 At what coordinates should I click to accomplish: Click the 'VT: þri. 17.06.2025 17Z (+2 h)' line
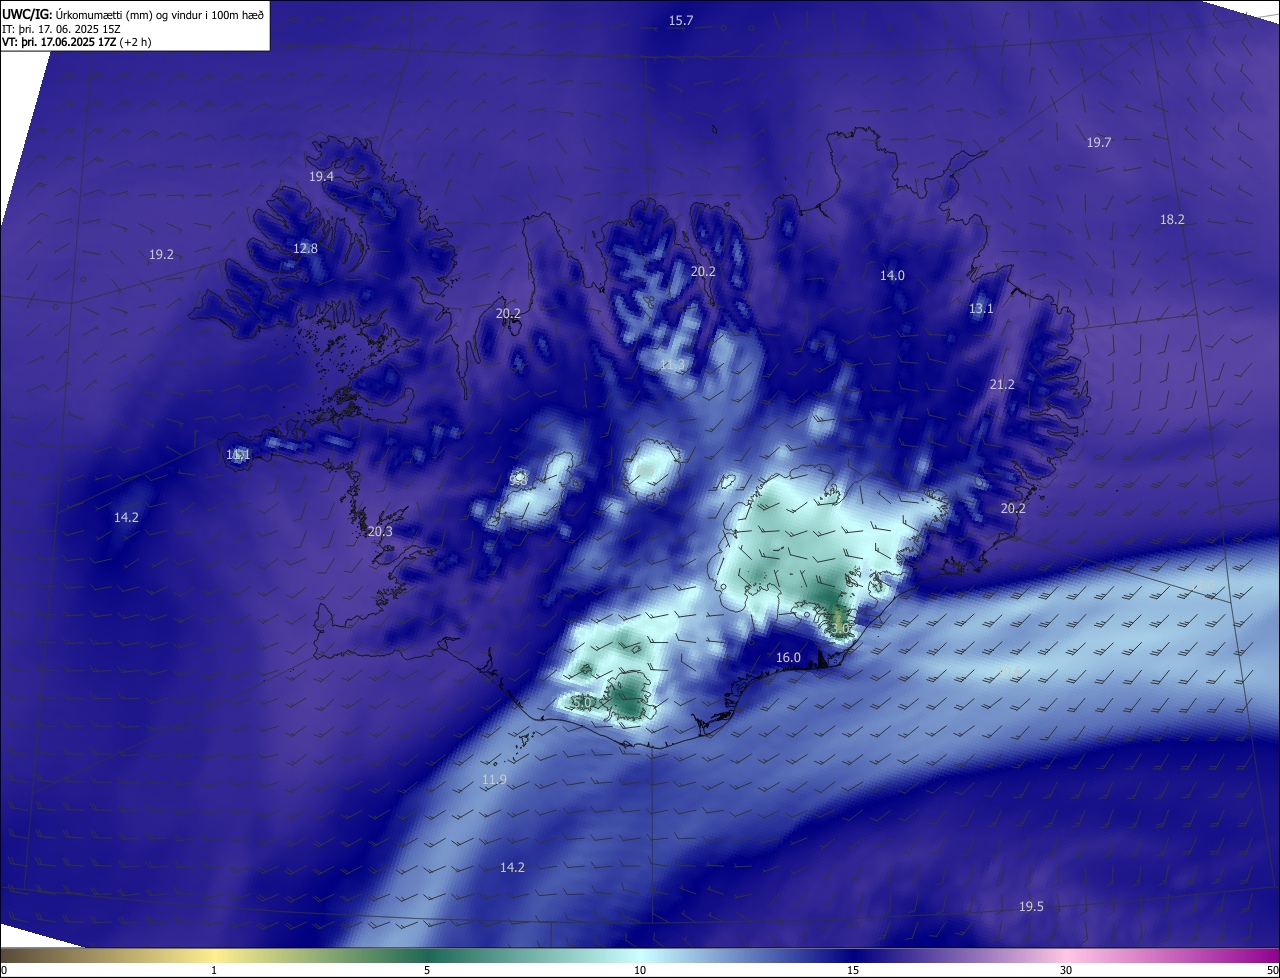click(76, 42)
